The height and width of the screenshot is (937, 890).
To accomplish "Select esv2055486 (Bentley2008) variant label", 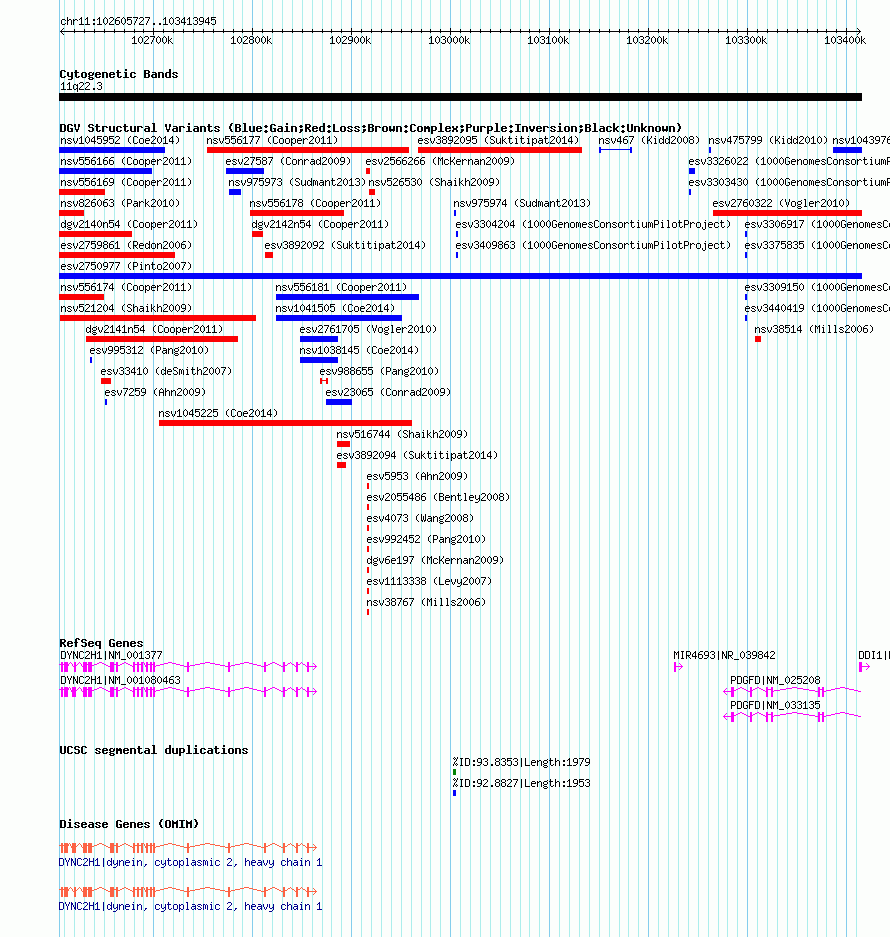I will click(438, 497).
